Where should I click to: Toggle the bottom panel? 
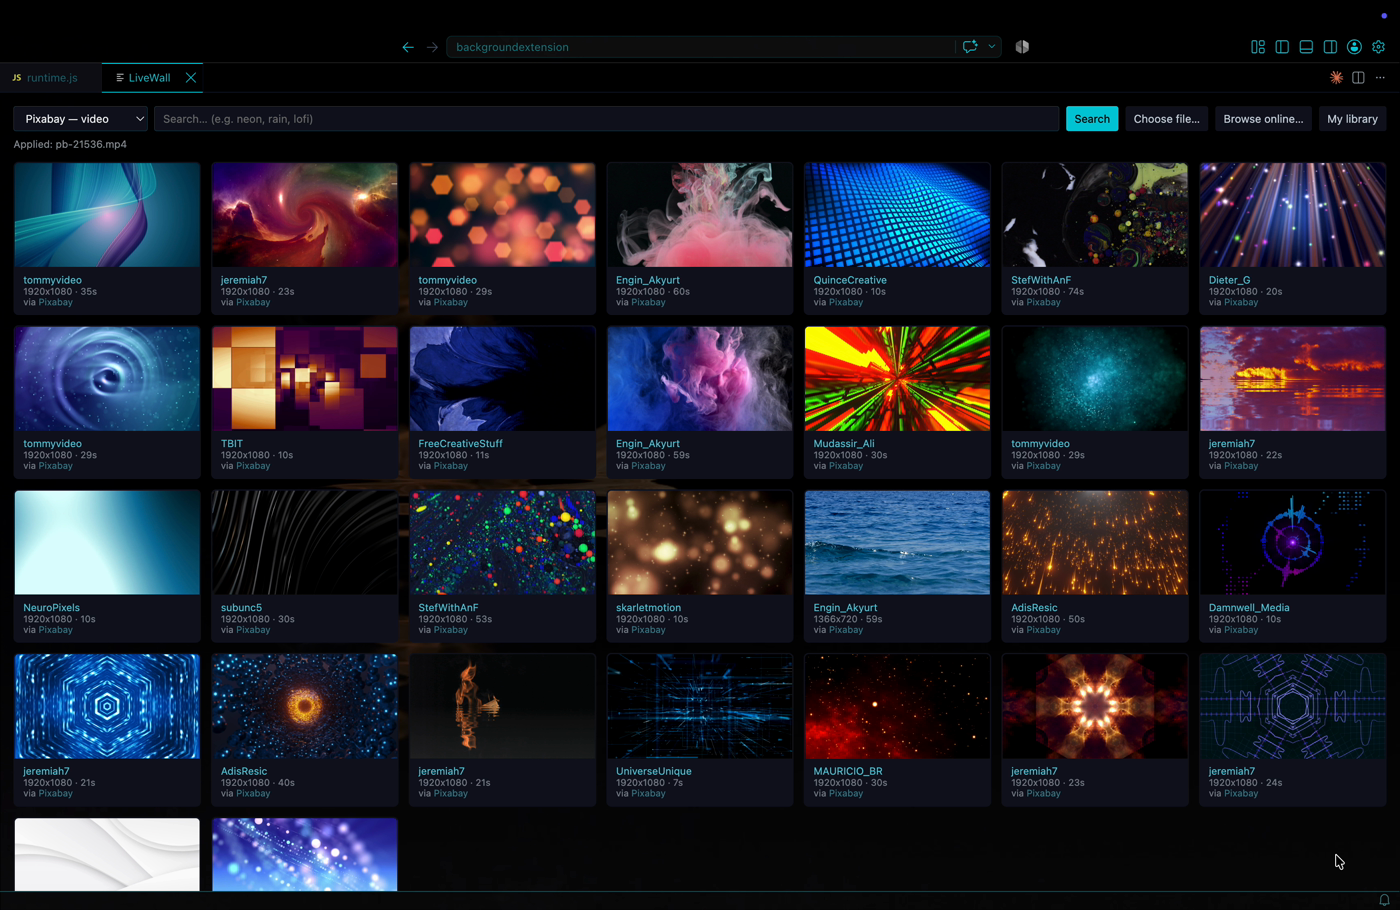coord(1306,47)
